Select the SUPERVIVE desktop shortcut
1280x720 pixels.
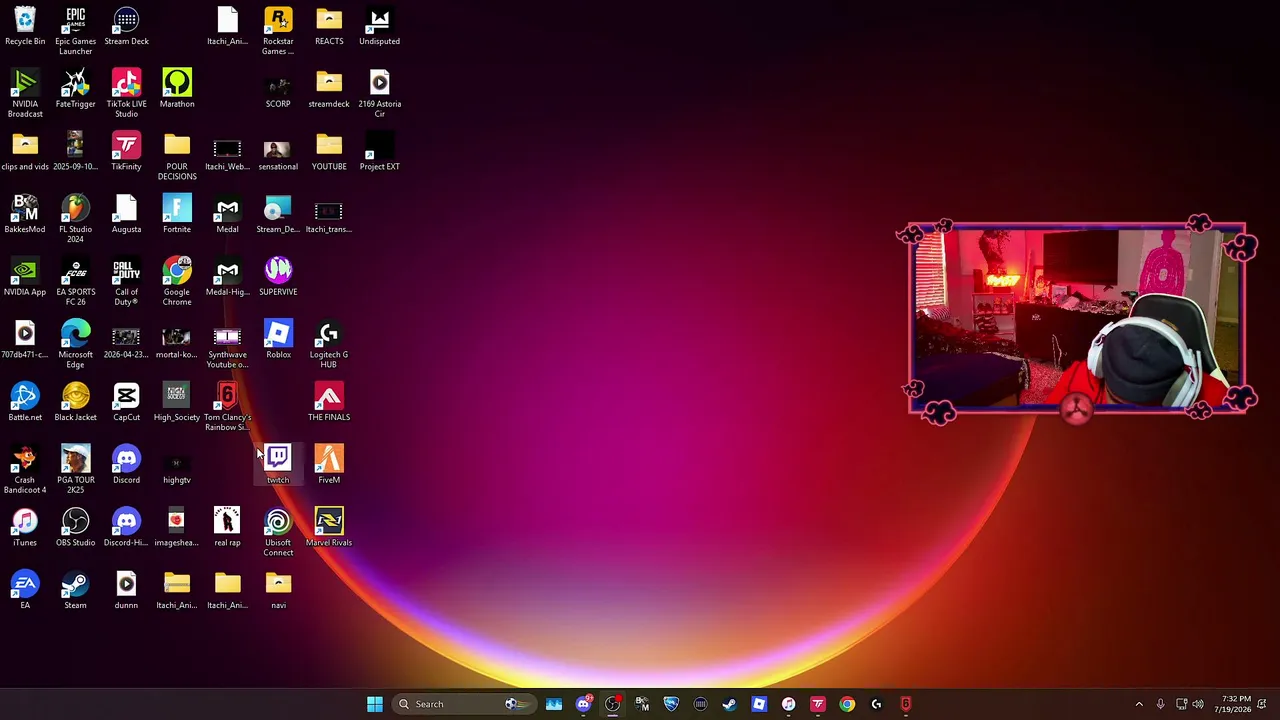tap(278, 277)
